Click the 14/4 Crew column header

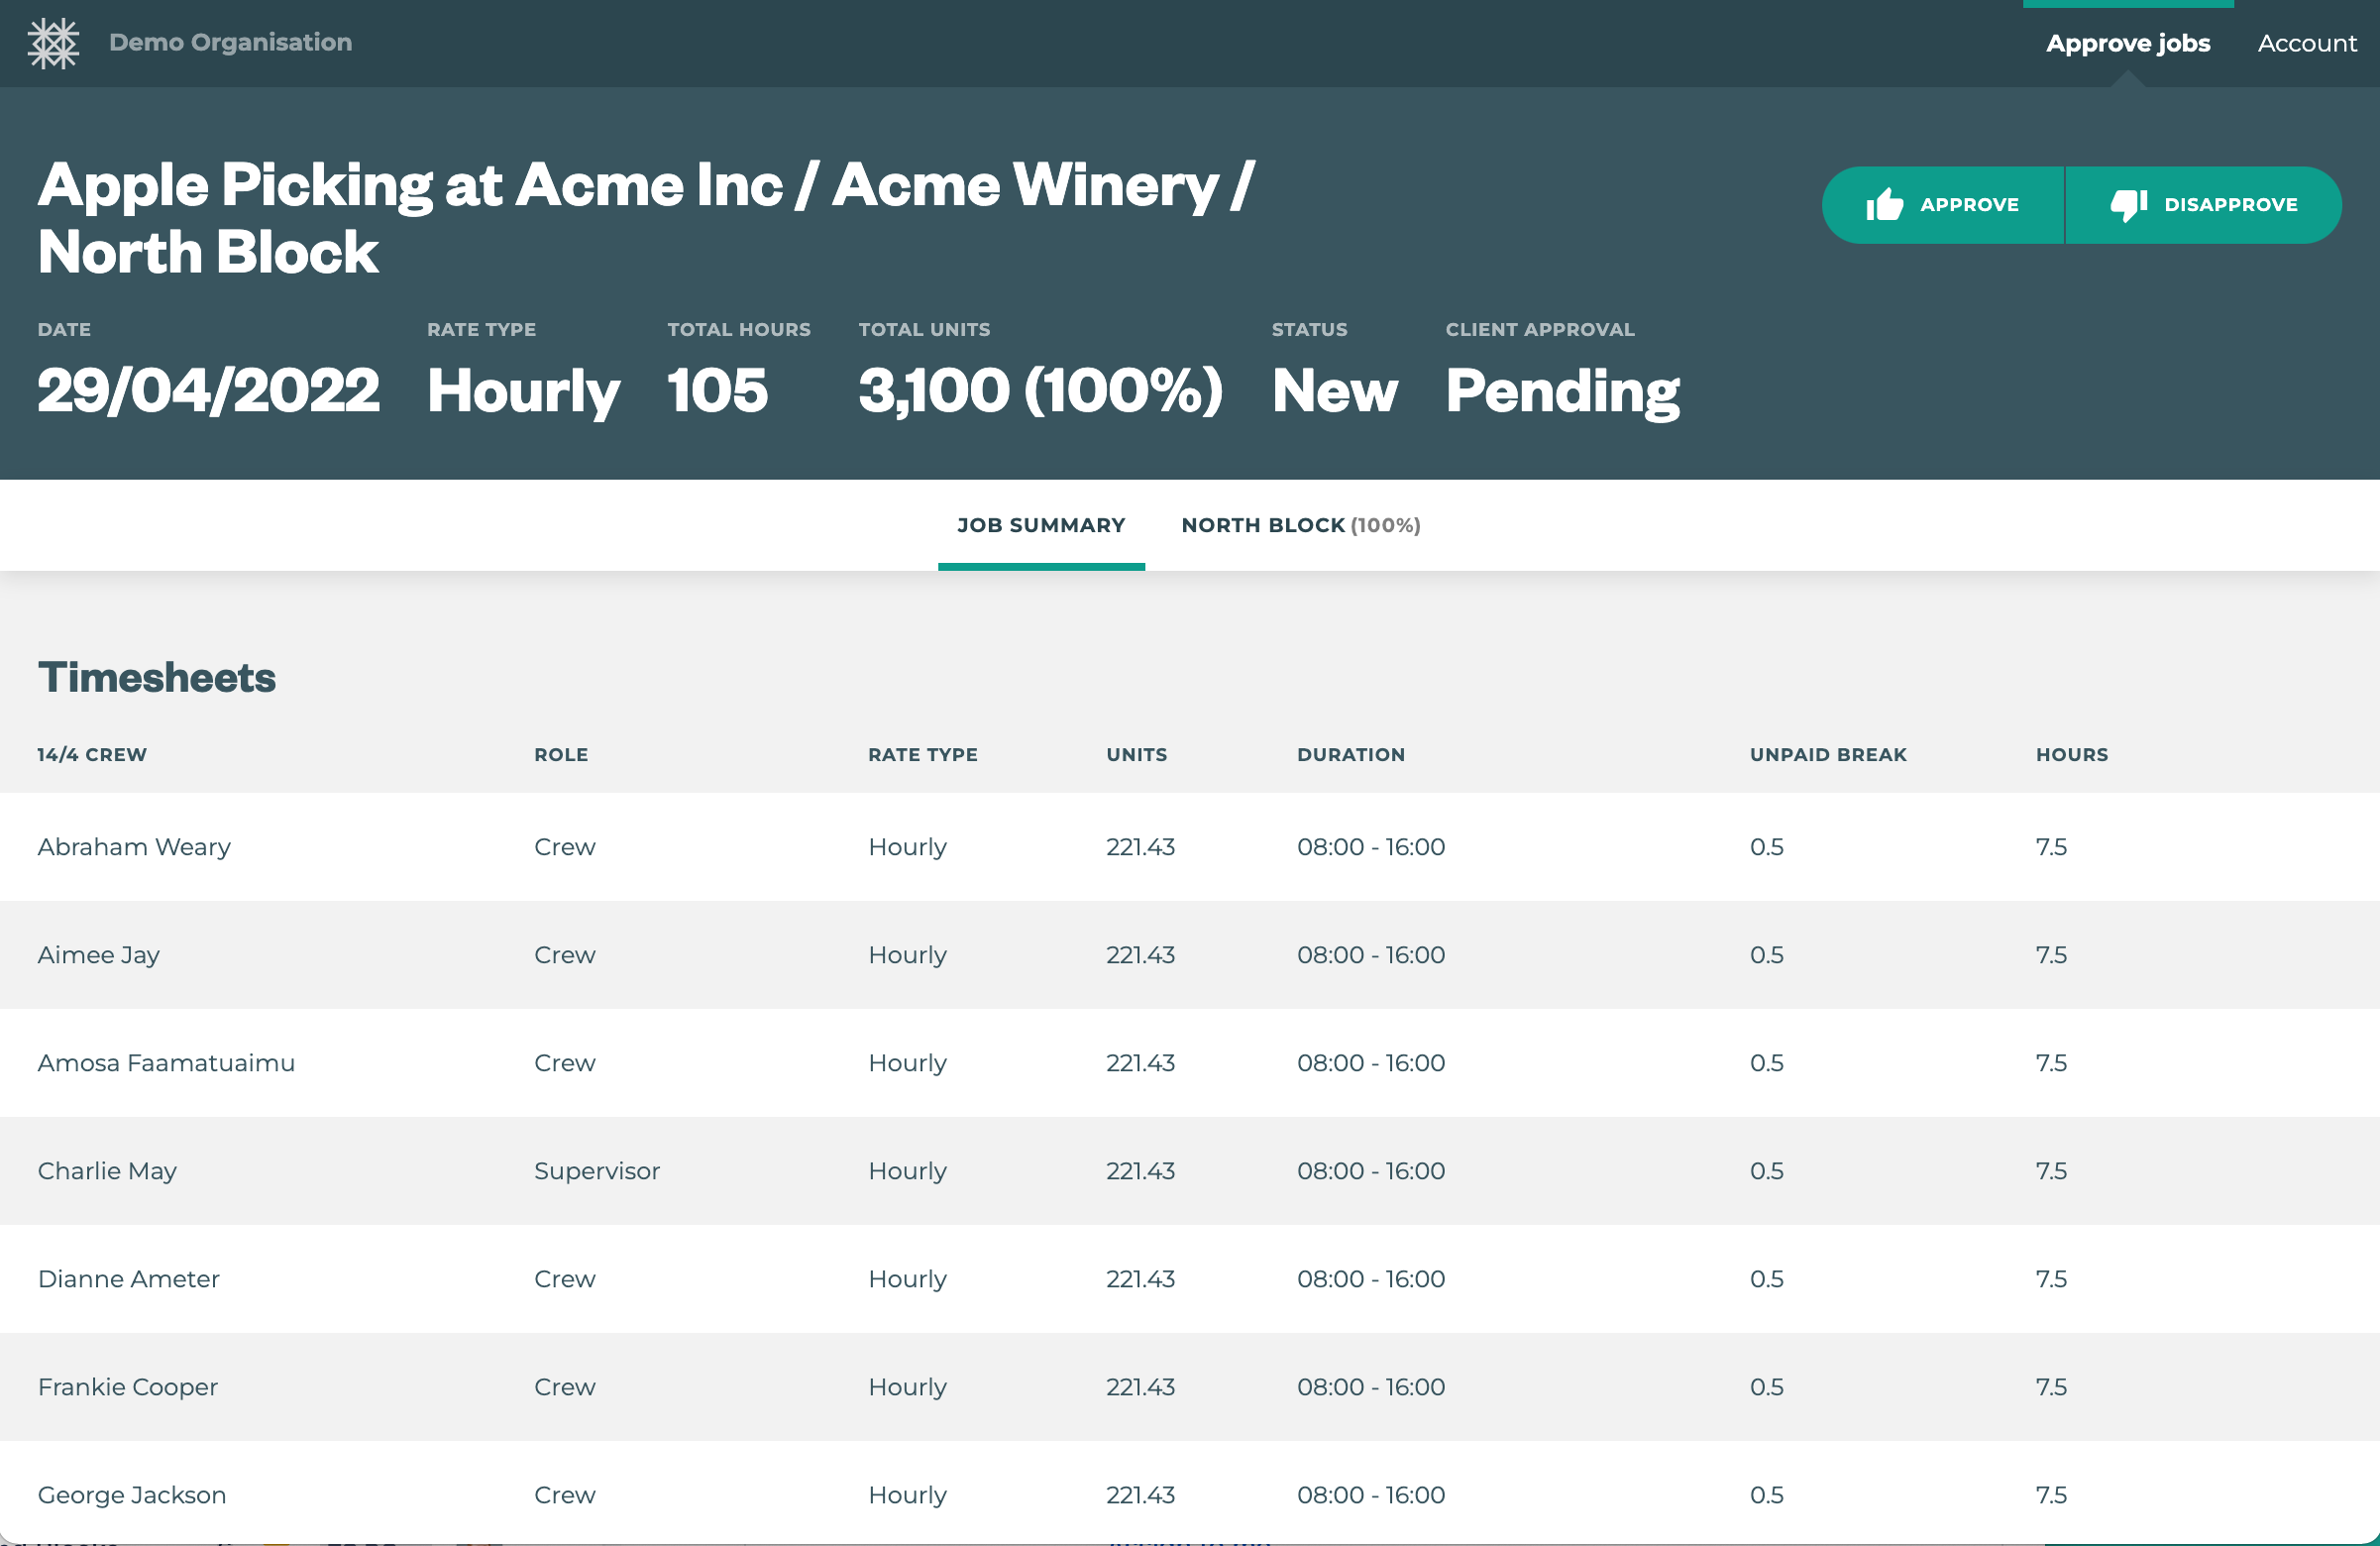tap(92, 755)
